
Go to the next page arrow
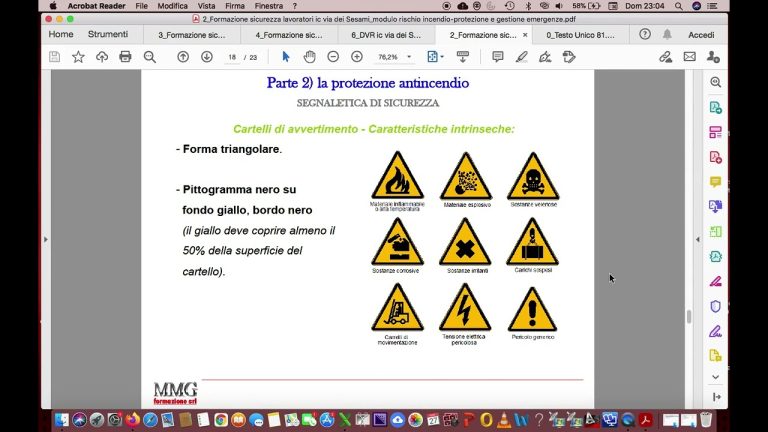click(207, 57)
